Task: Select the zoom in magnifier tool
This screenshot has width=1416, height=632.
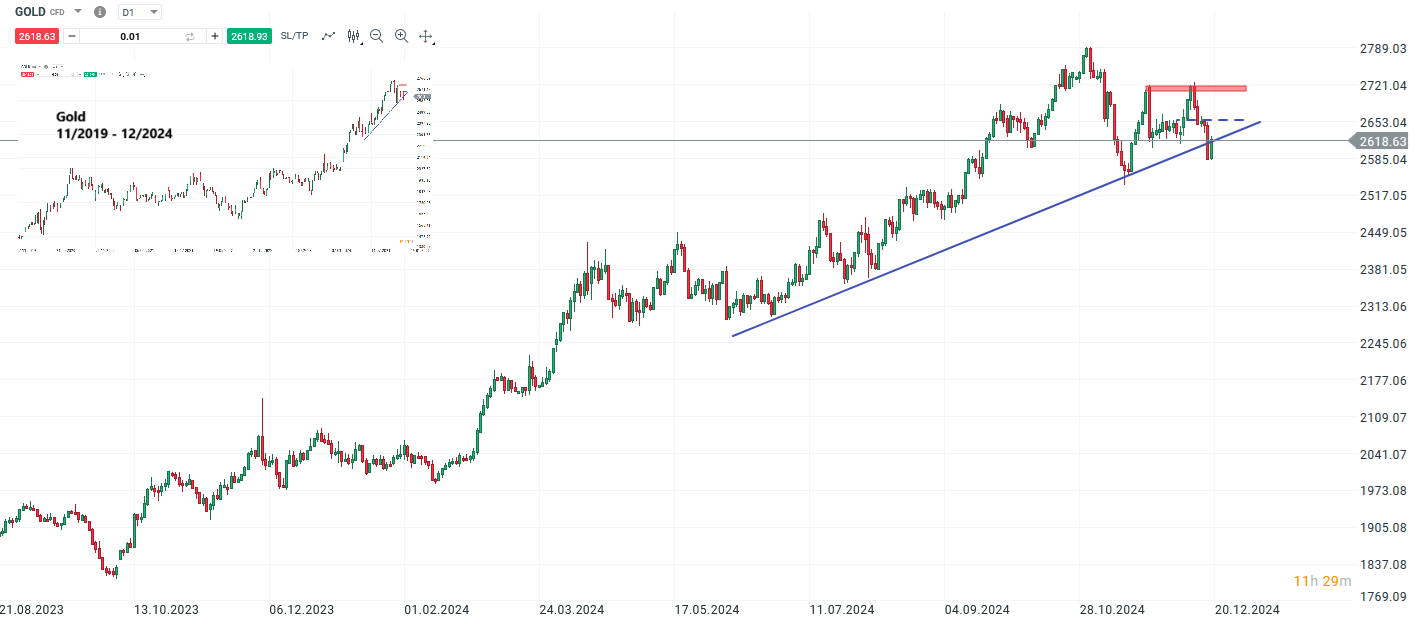Action: point(400,36)
